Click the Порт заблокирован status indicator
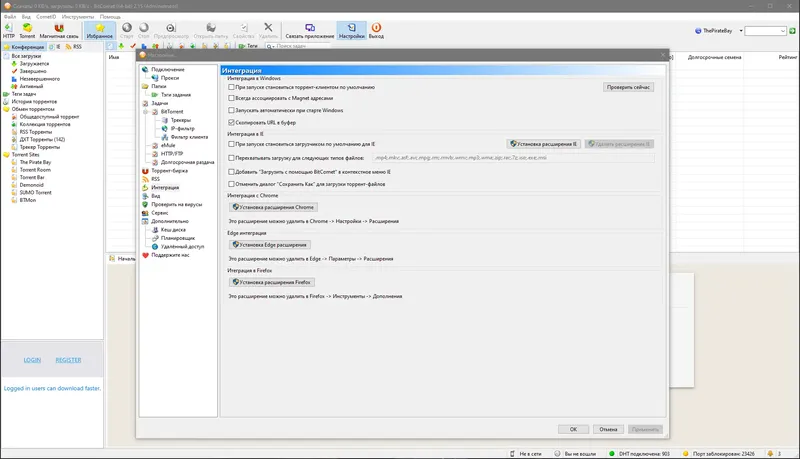 coord(719,453)
